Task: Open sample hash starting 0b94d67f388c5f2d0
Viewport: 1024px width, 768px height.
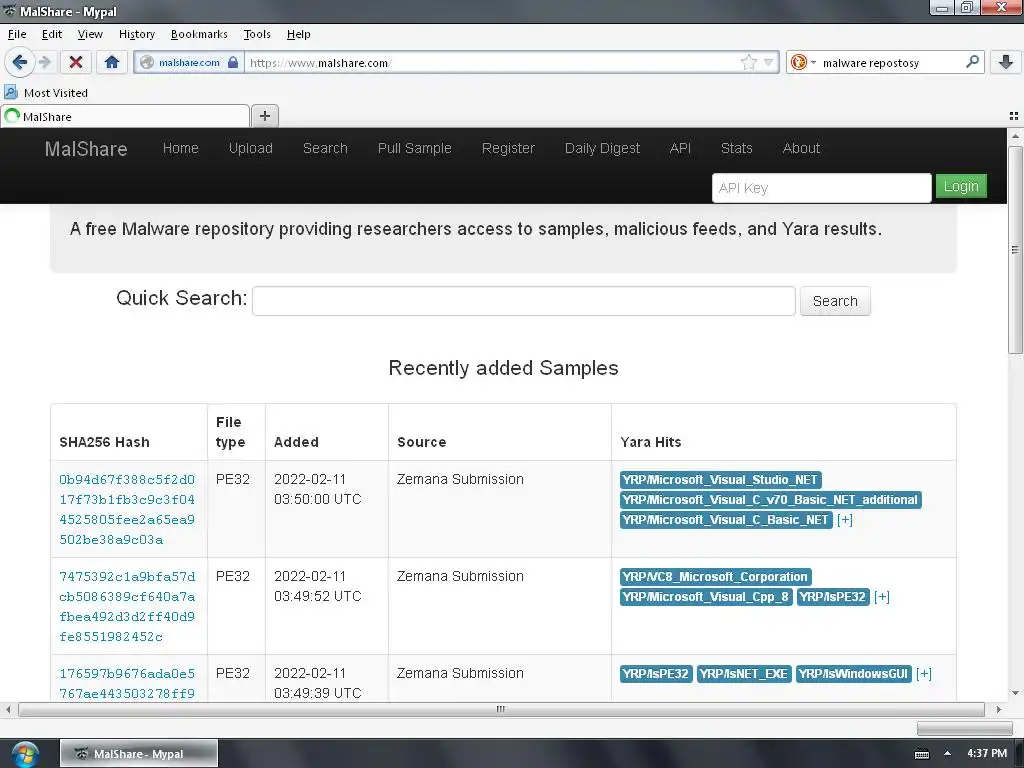Action: [x=127, y=509]
